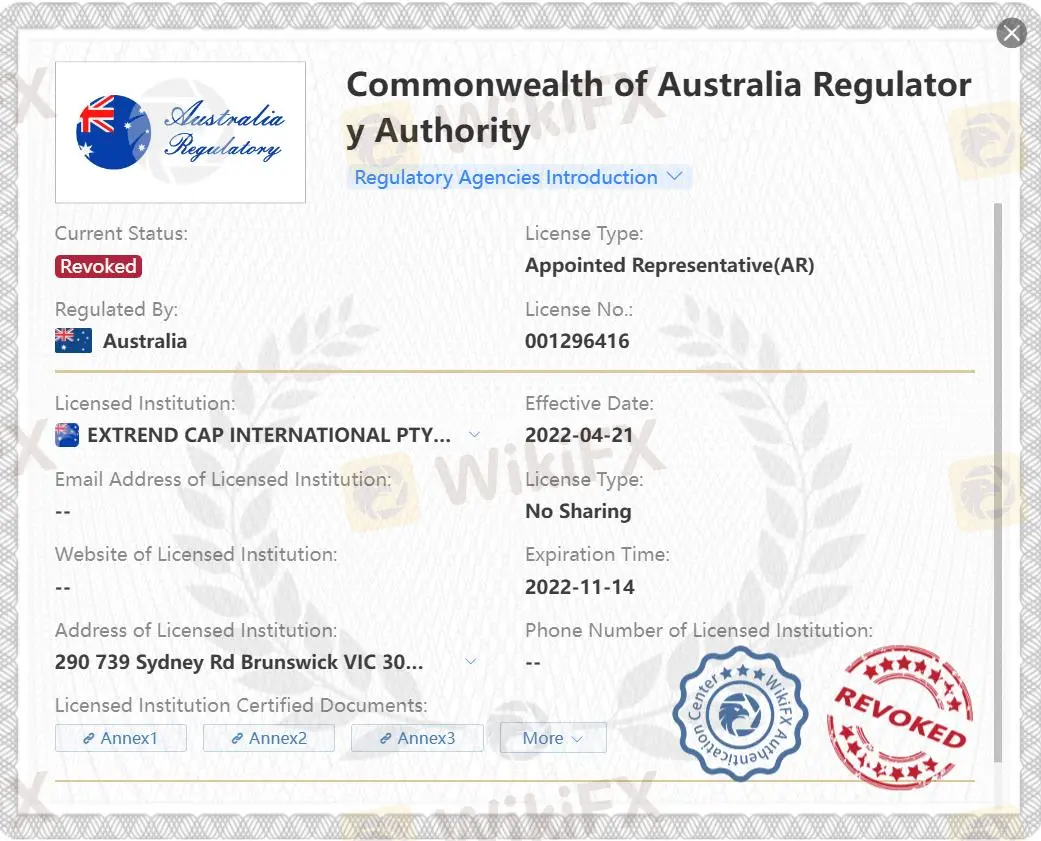The image size is (1041, 841).
Task: Click the EXTREND CAP INTERNATIONAL institution name
Action: 268,435
